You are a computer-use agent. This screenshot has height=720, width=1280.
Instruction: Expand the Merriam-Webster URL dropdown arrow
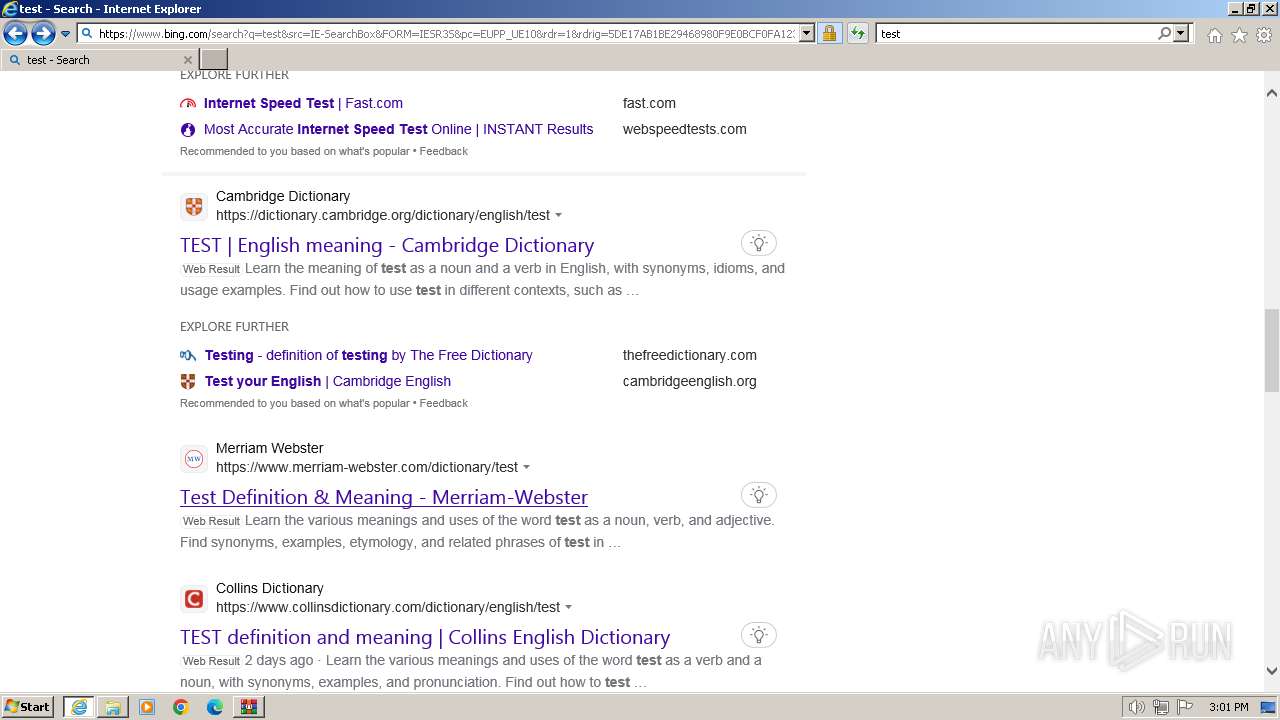tap(526, 468)
